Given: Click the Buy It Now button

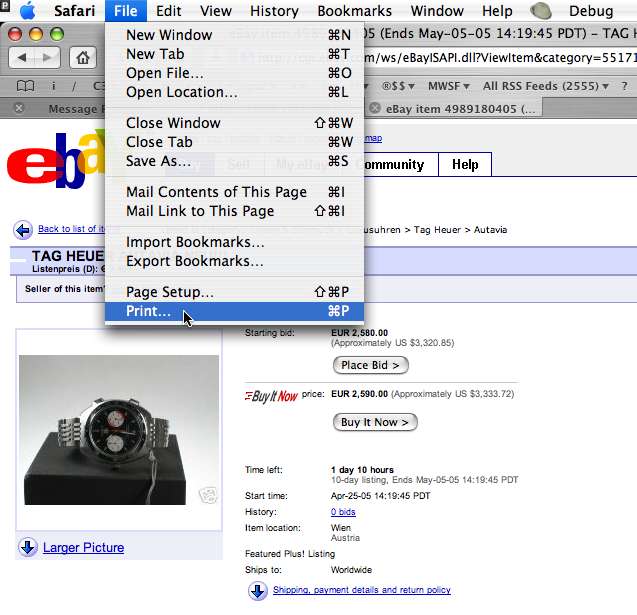Looking at the screenshot, I should pyautogui.click(x=375, y=422).
